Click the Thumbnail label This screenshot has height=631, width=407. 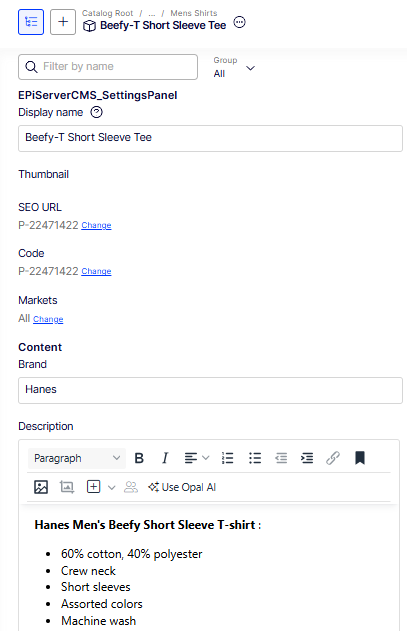pyautogui.click(x=43, y=174)
